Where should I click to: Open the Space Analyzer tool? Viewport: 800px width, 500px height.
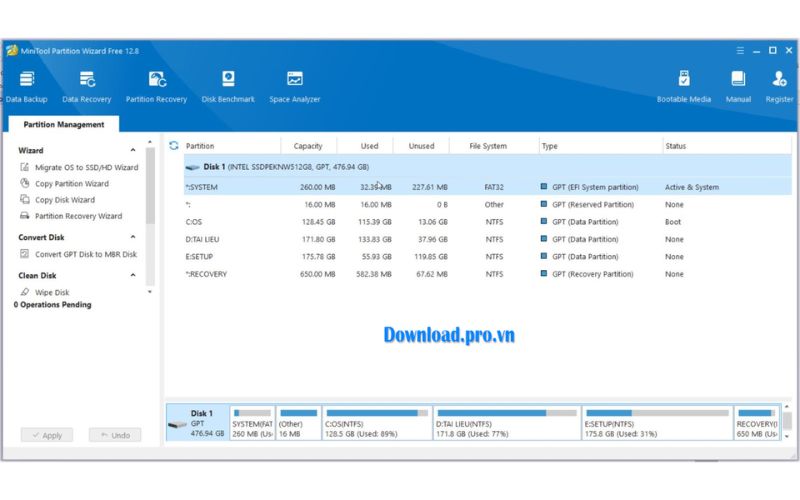[x=294, y=85]
